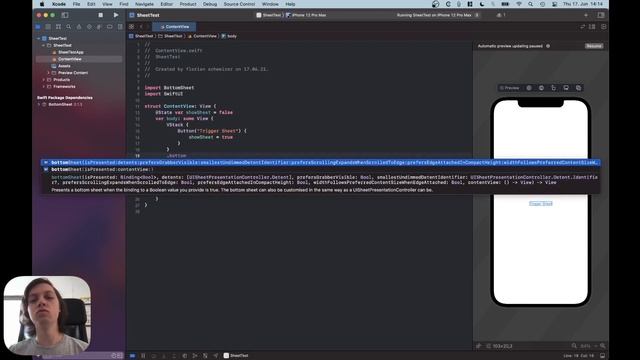The width and height of the screenshot is (640, 360).
Task: Click SheetTest project in the jump bar
Action: point(141,36)
